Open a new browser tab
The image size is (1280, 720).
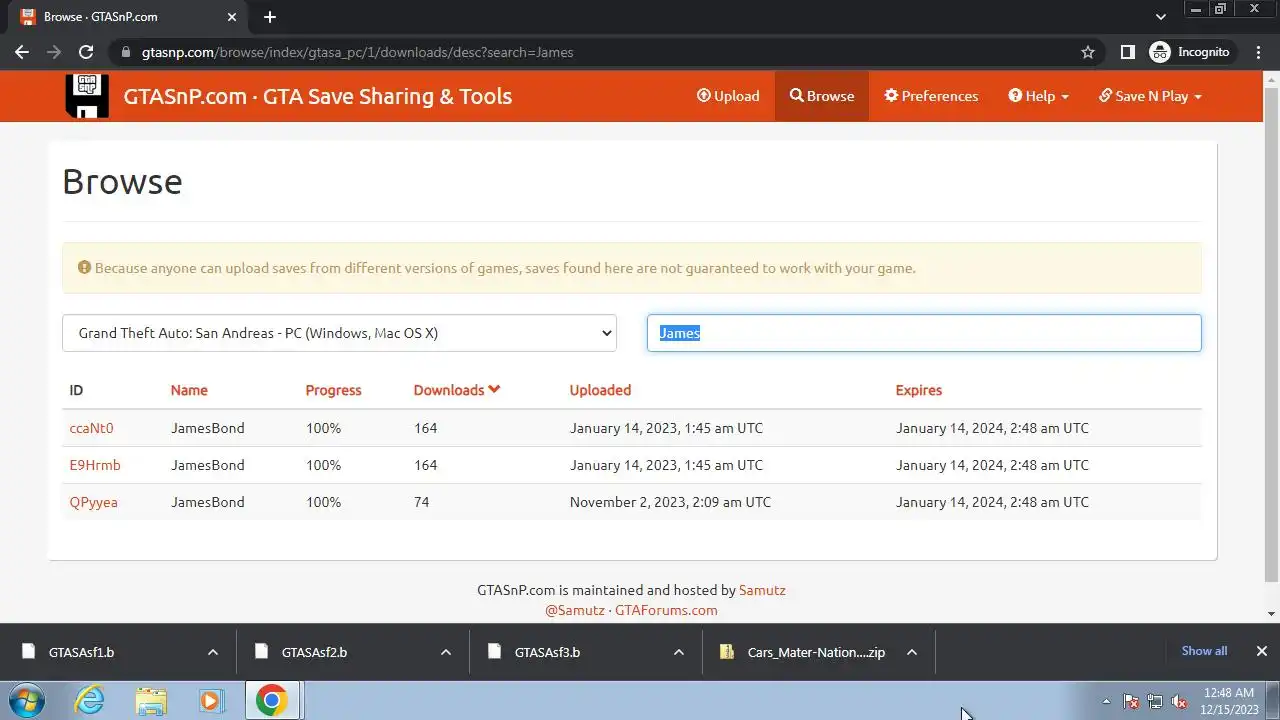click(270, 17)
